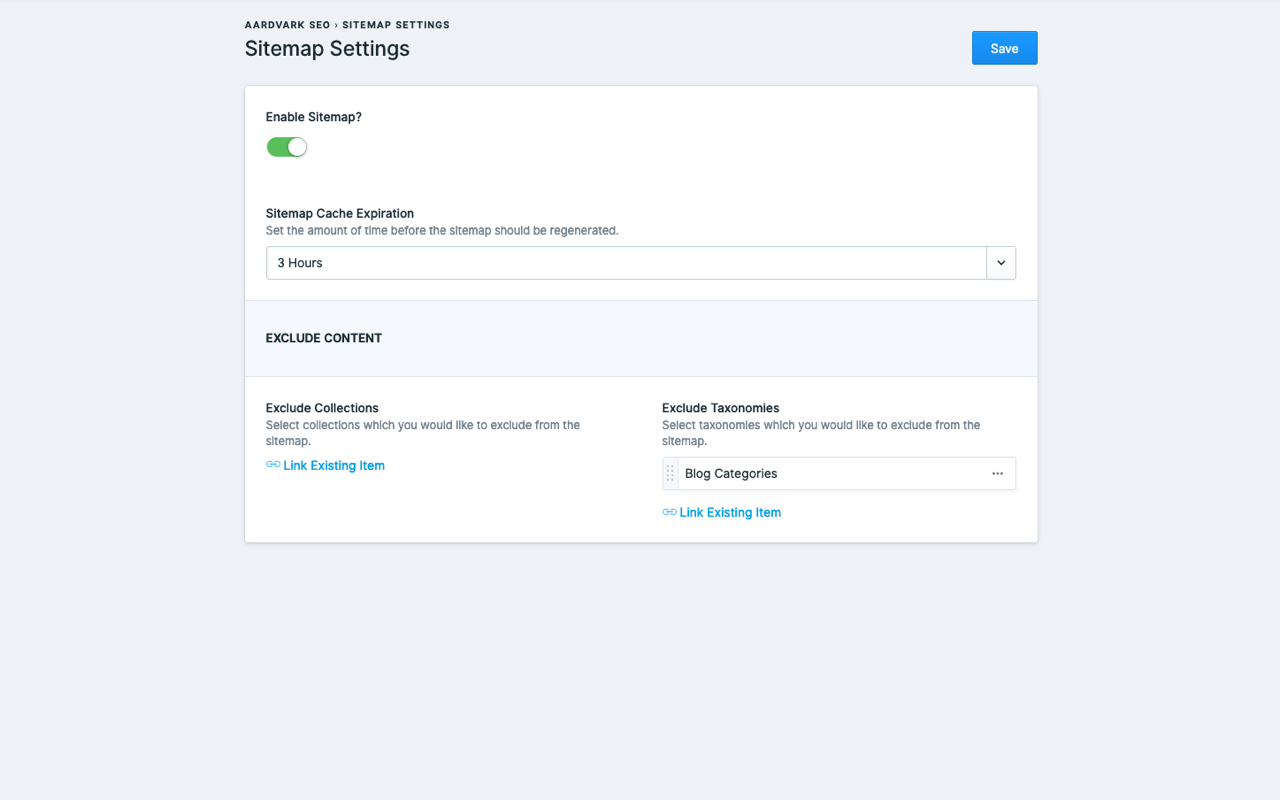Screen dimensions: 1280x800
Task: Open the Blog Categories taxonomy item
Action: tap(731, 474)
